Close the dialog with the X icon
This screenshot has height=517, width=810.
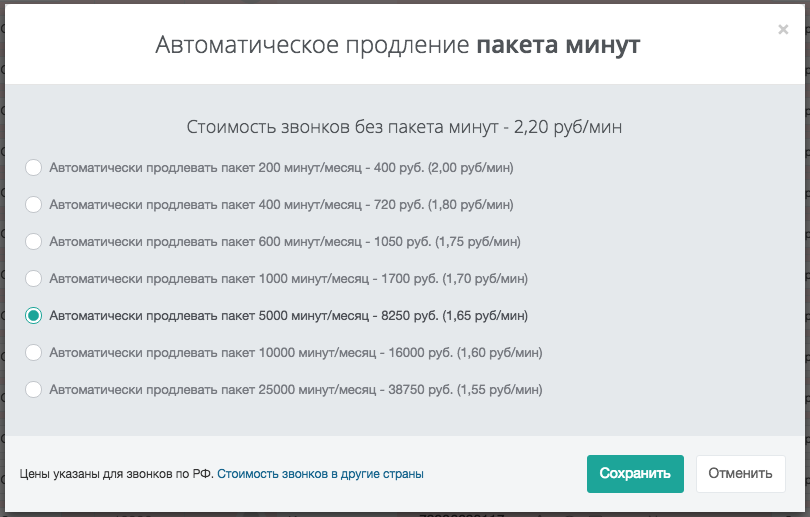click(783, 29)
